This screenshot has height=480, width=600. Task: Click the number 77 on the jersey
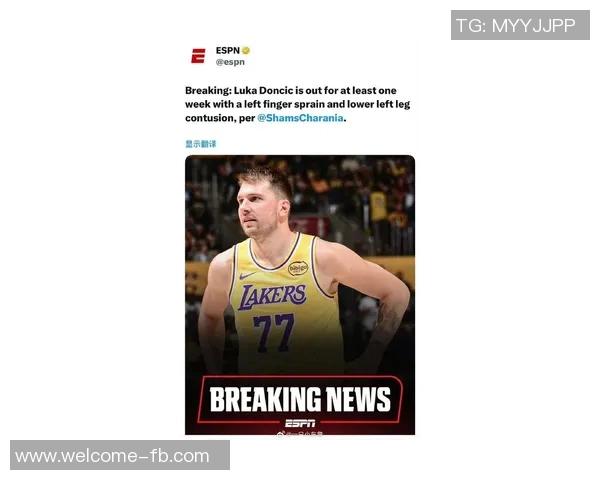[x=273, y=332]
